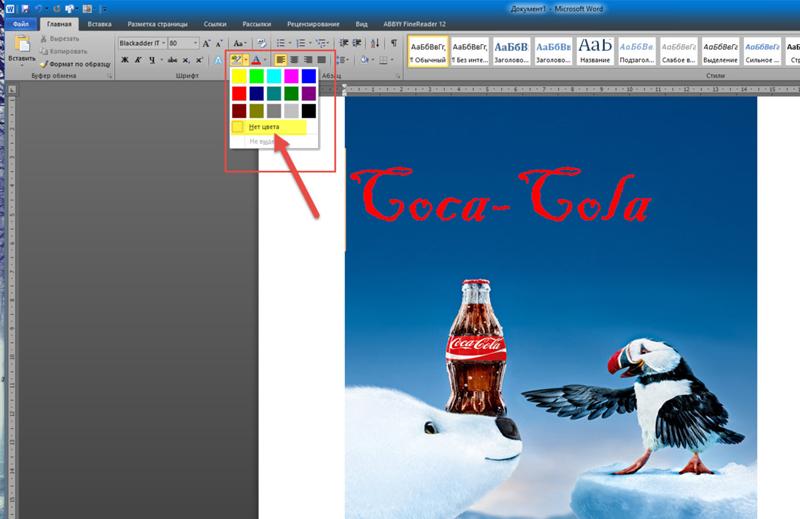Switch to the Insert (Вставка) tab
Viewport: 800px width, 519px height.
(x=99, y=24)
